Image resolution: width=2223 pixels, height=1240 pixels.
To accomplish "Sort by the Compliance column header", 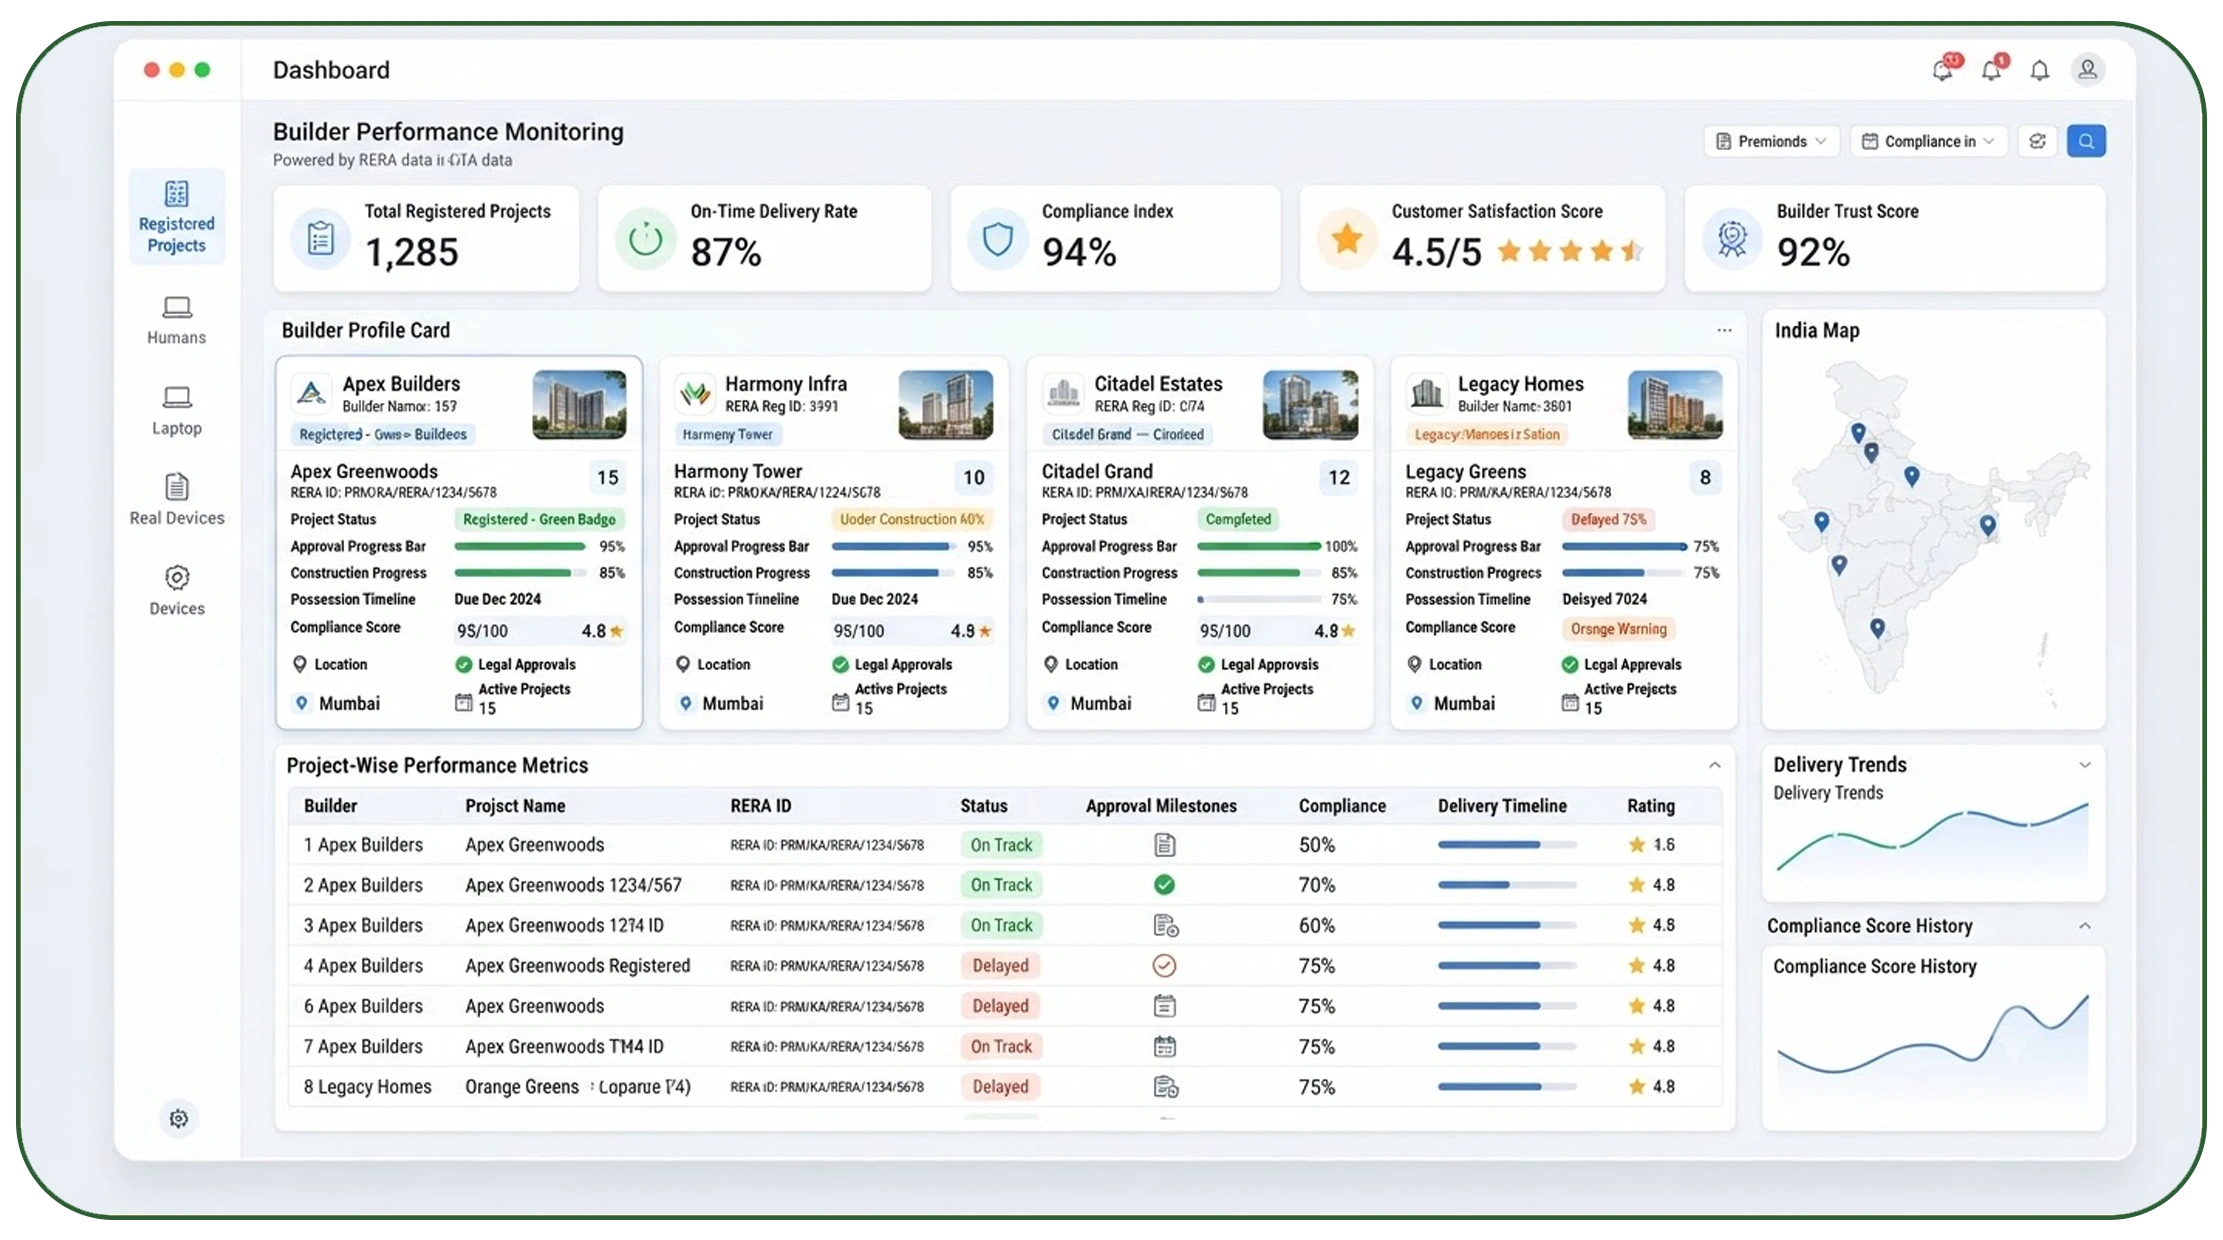I will coord(1342,806).
